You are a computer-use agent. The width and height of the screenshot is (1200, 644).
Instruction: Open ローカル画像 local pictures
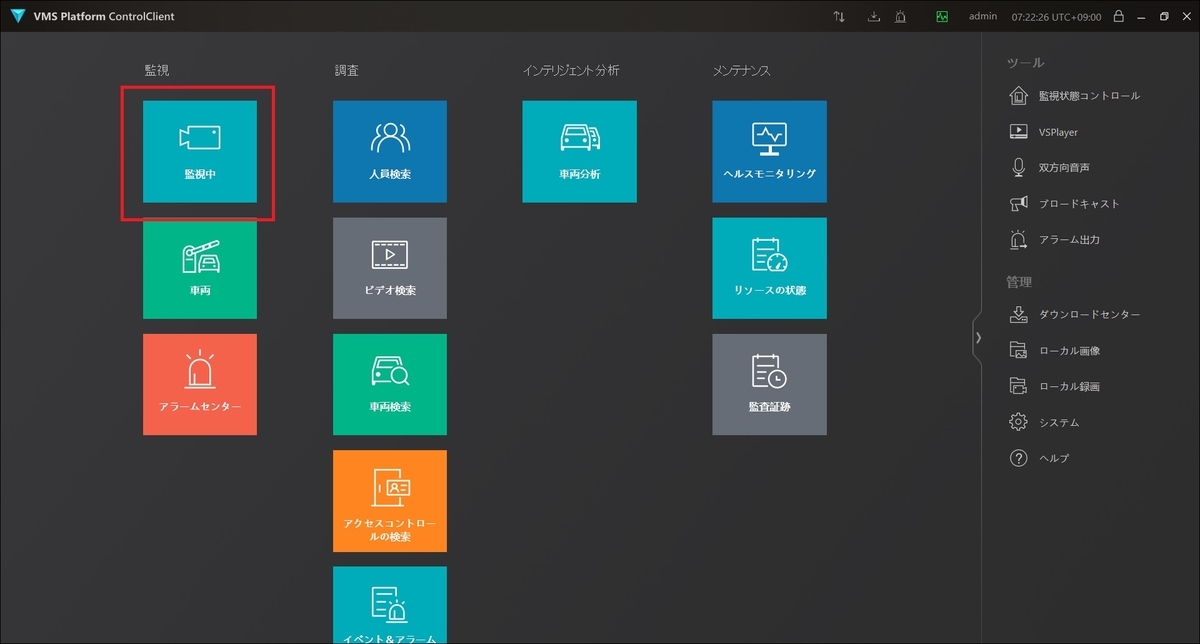pos(1055,350)
